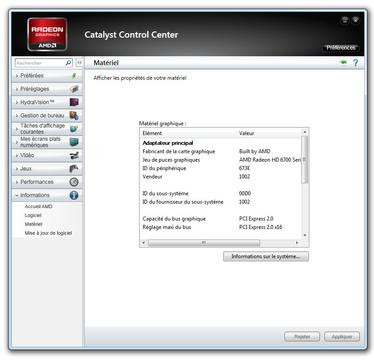Click the list scroll-down arrow
This screenshot has width=374, height=360.
tap(304, 235)
